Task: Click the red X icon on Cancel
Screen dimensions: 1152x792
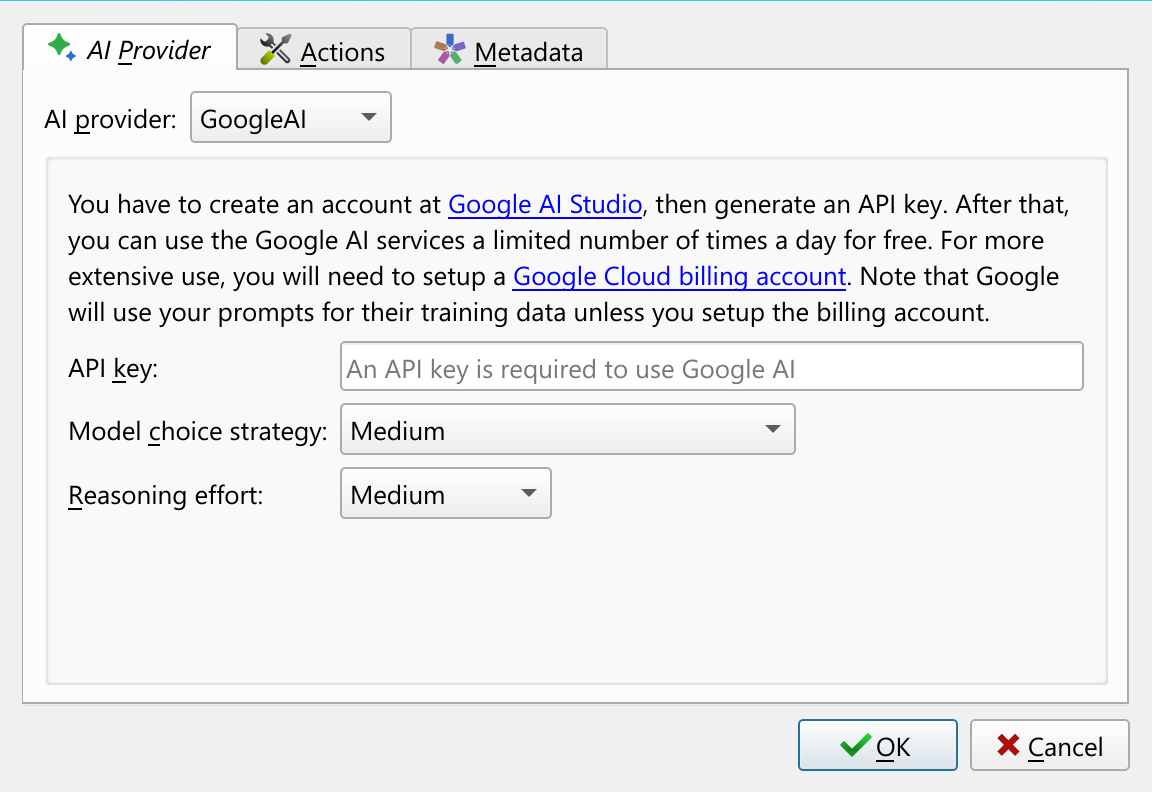Action: tap(1008, 746)
